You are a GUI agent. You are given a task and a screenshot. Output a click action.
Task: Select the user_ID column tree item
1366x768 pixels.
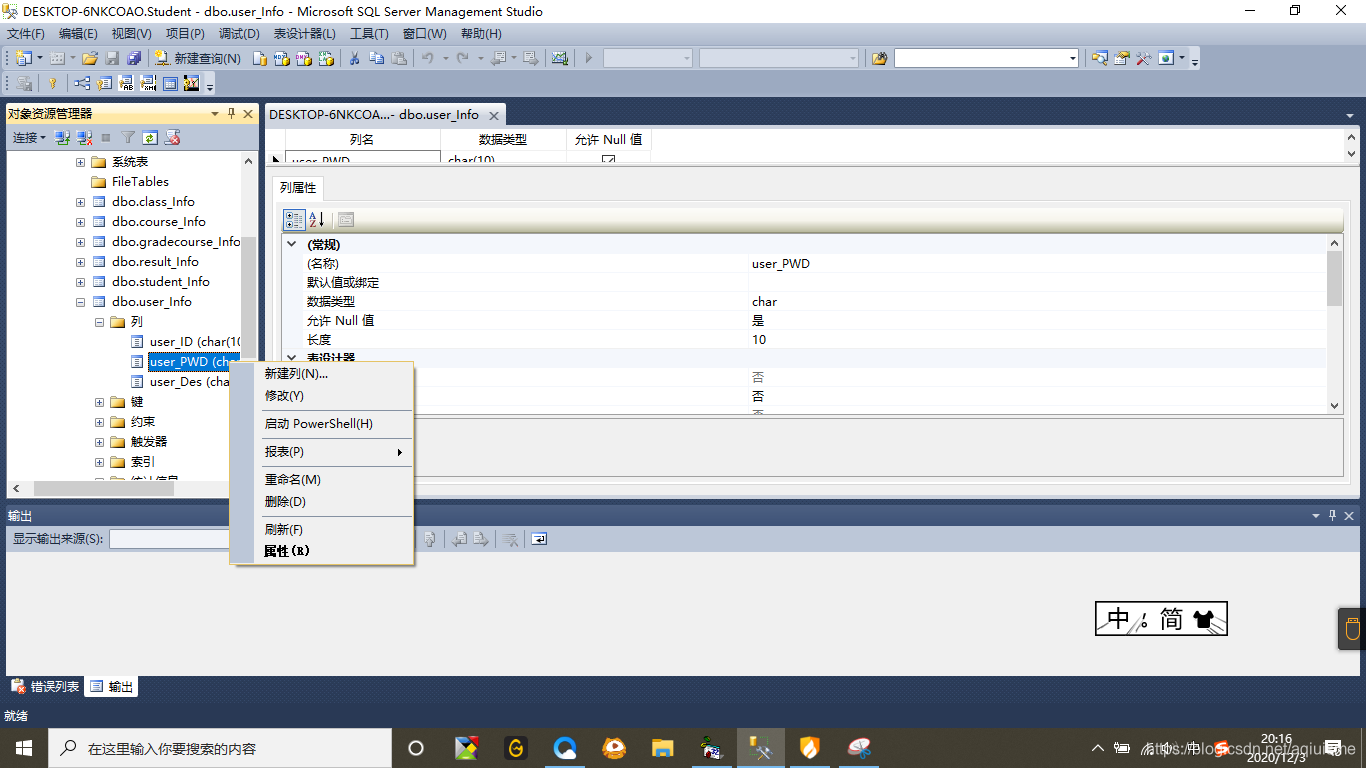[185, 342]
